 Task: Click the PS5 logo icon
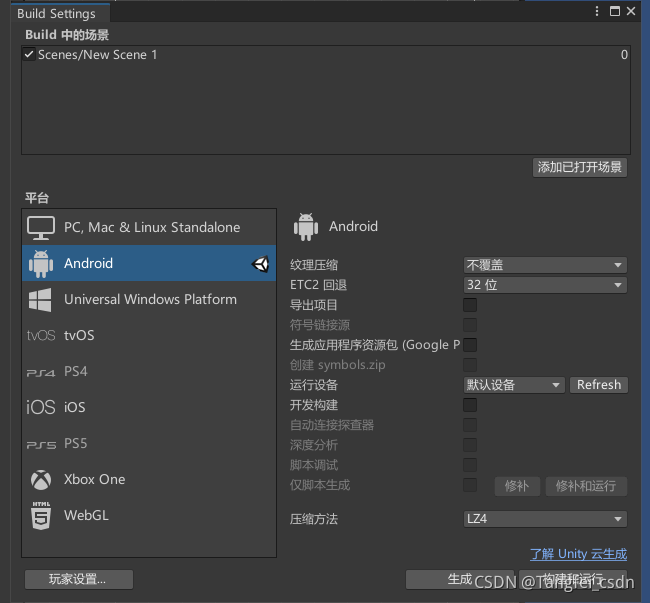coord(41,445)
